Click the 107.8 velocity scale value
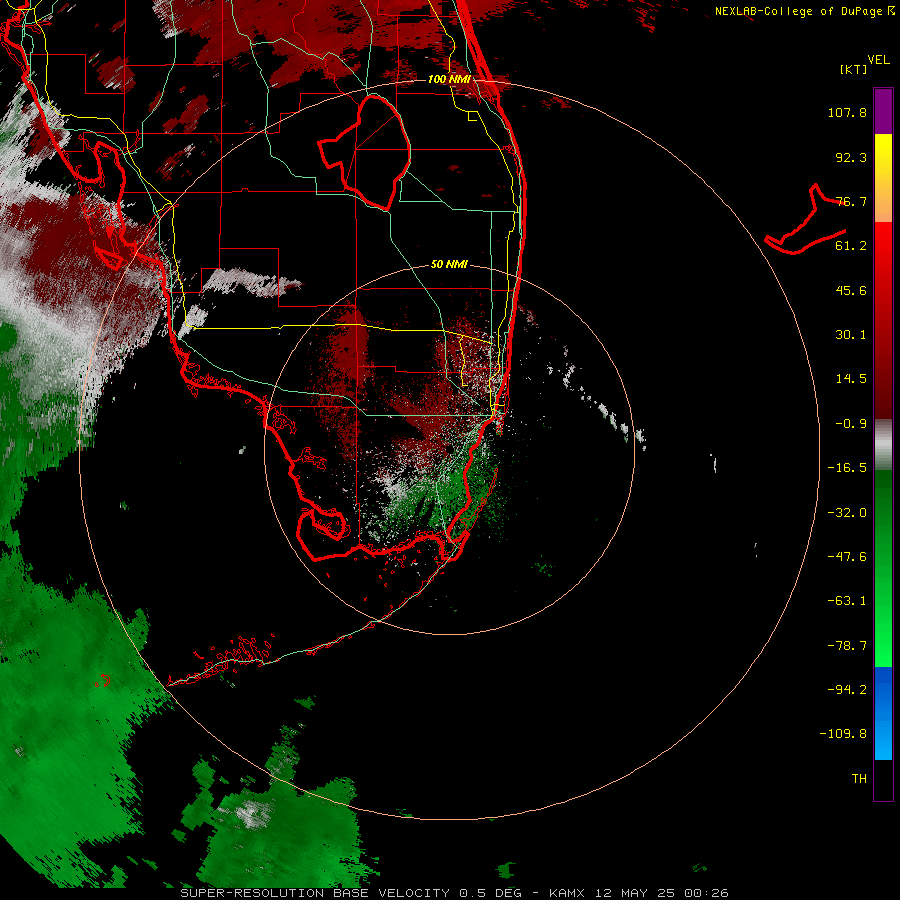This screenshot has height=900, width=900. pyautogui.click(x=847, y=112)
